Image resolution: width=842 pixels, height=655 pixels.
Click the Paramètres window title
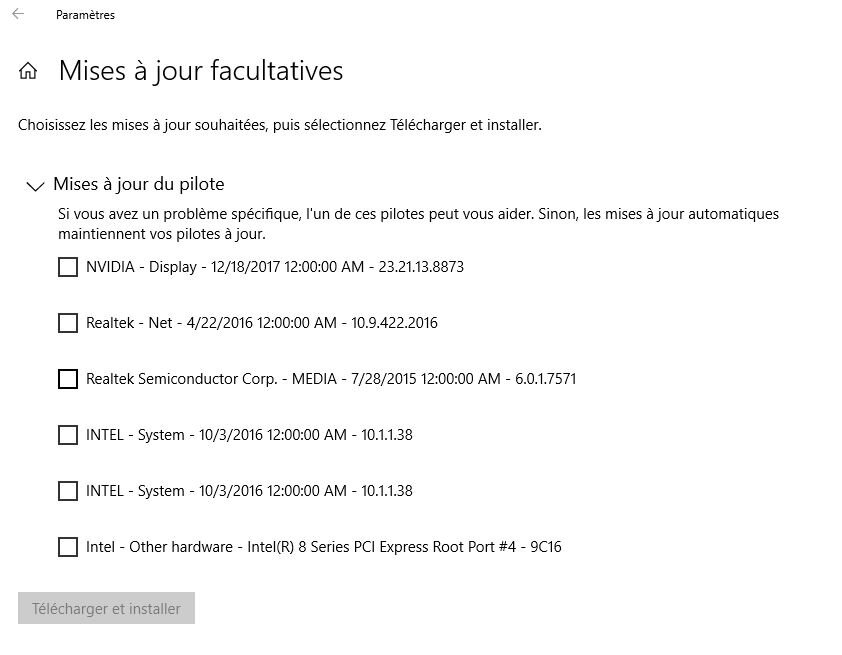[x=85, y=15]
